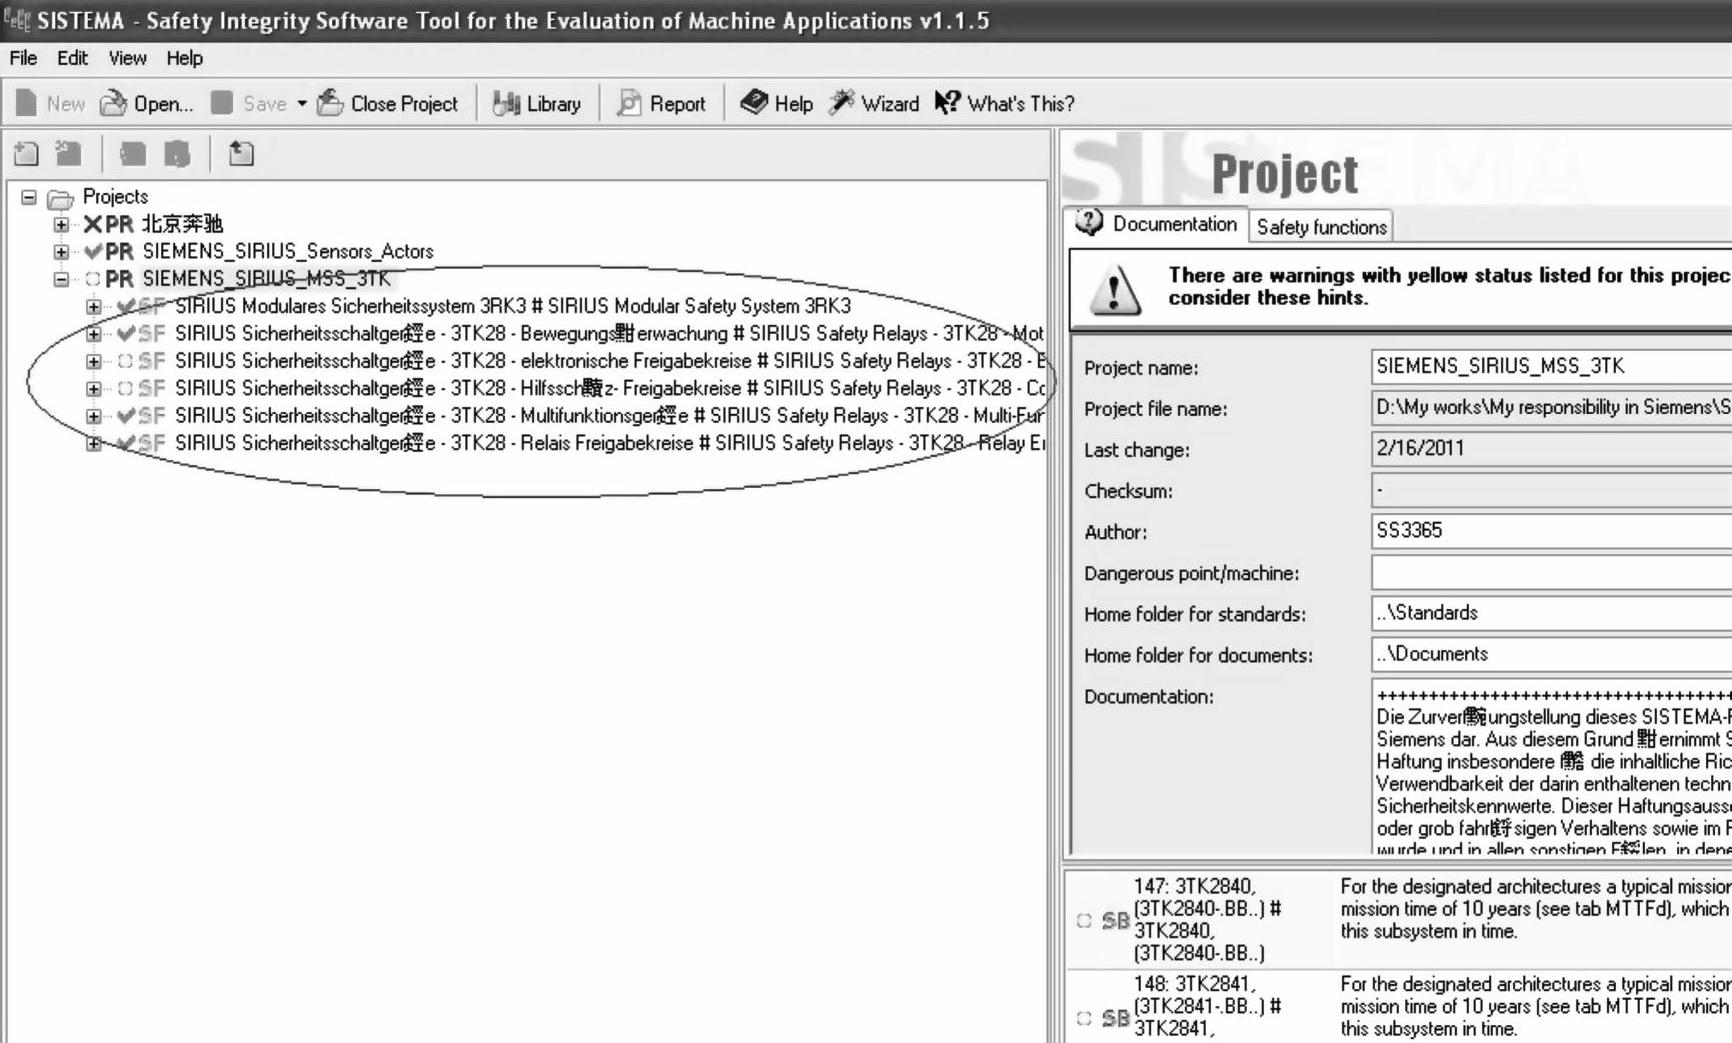The image size is (1732, 1043).
Task: Expand the 3TK28 Hilfsschütz-Freigabekreise node
Action: point(93,388)
